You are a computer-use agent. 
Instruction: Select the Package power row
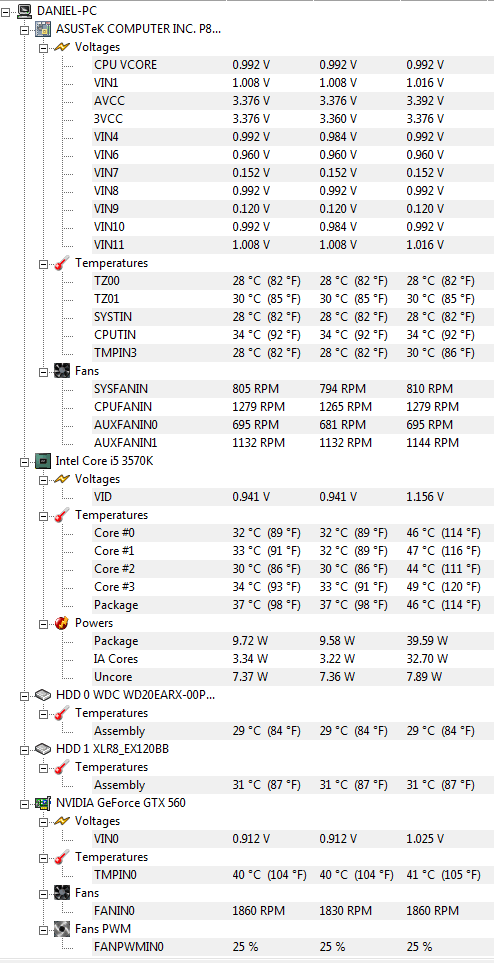[292, 641]
